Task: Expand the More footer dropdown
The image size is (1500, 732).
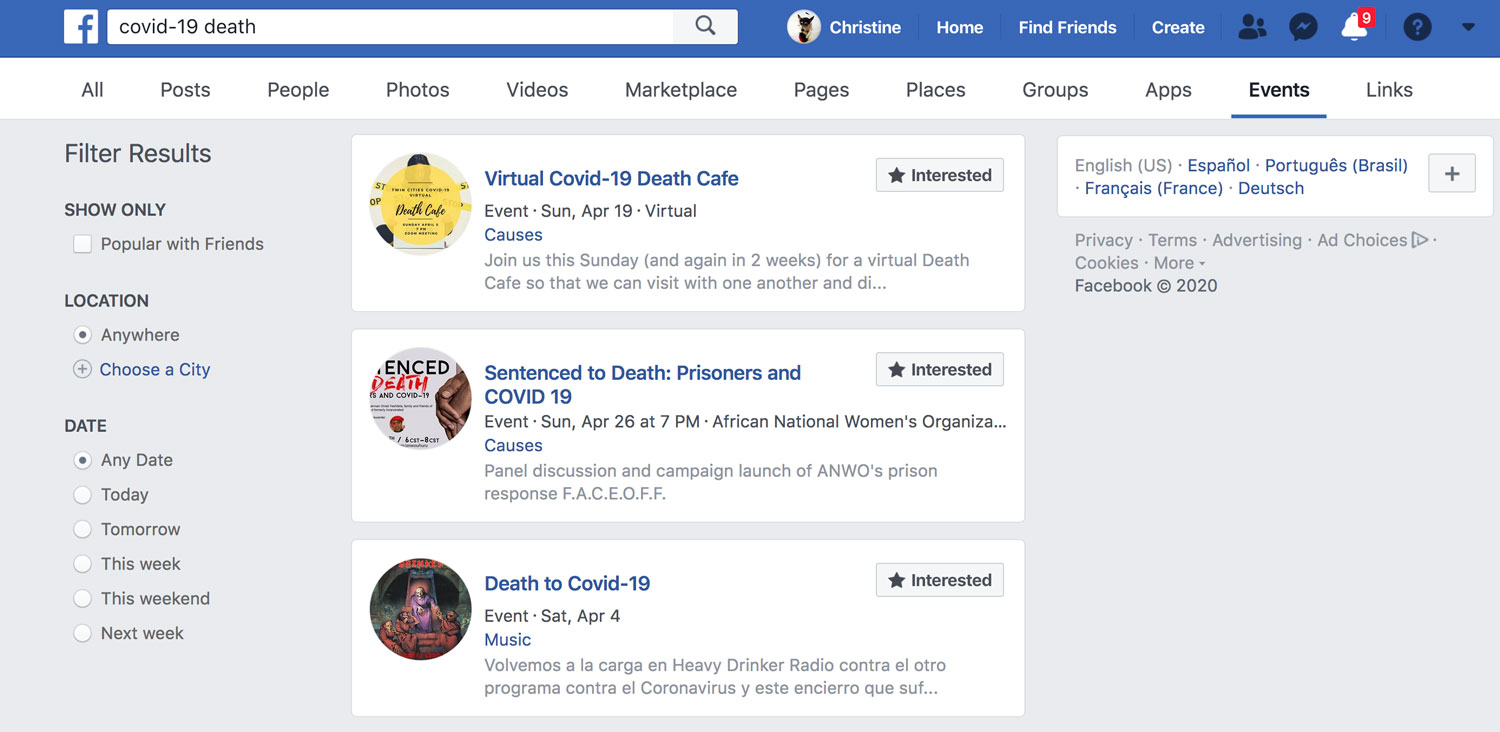Action: click(x=1179, y=263)
